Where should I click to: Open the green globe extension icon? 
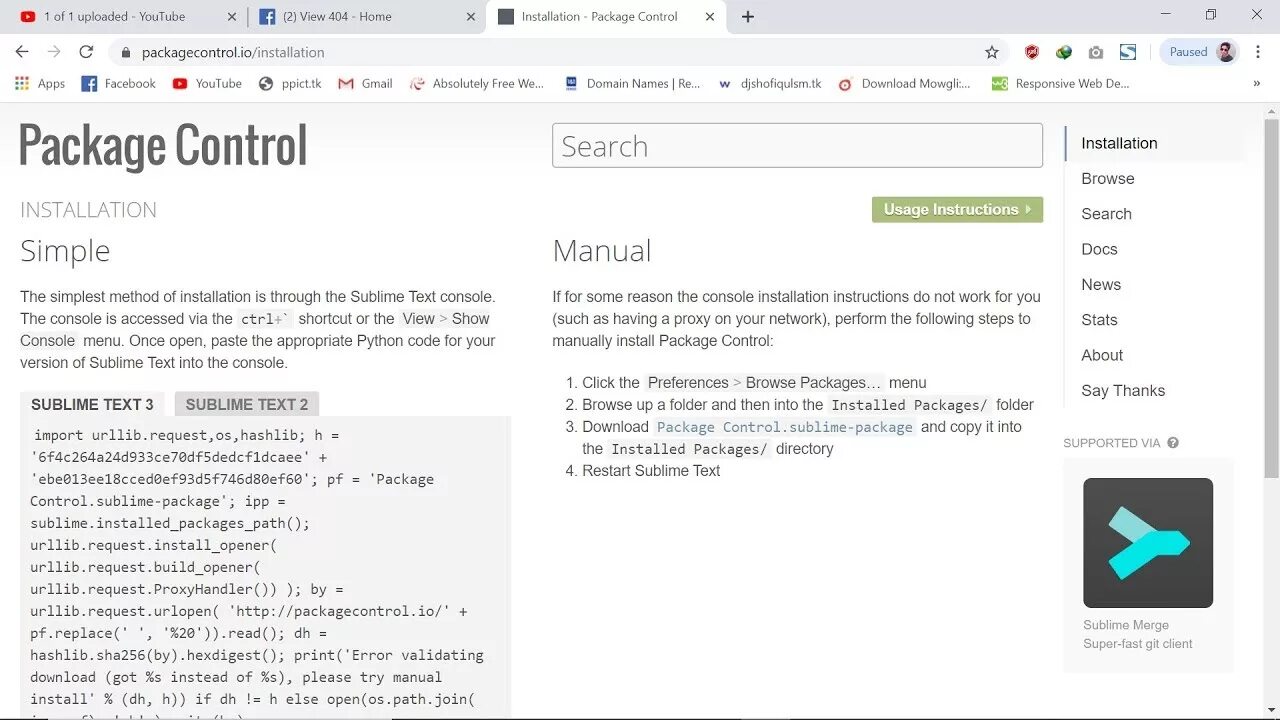(1064, 52)
